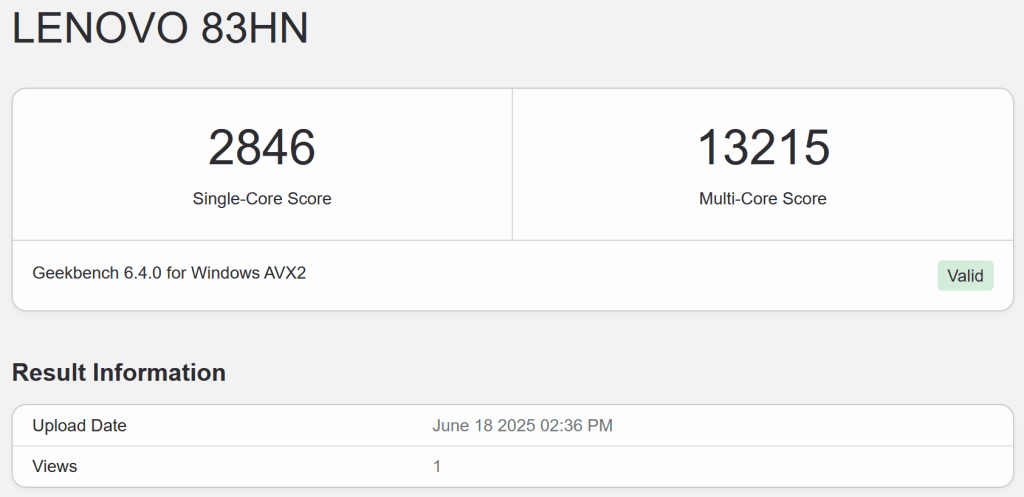Click the Result heading word
This screenshot has height=497, width=1024.
[x=49, y=373]
